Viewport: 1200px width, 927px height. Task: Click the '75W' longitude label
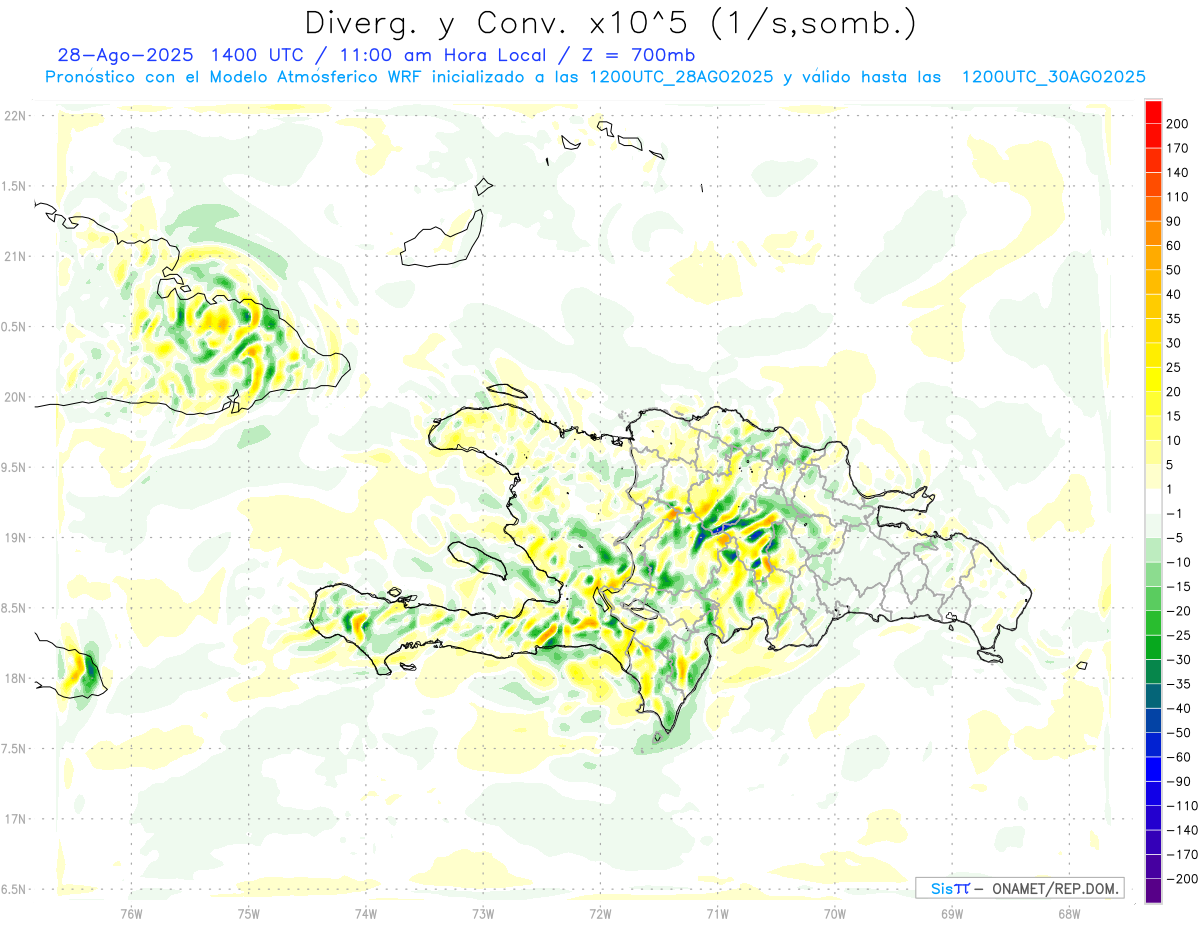249,913
